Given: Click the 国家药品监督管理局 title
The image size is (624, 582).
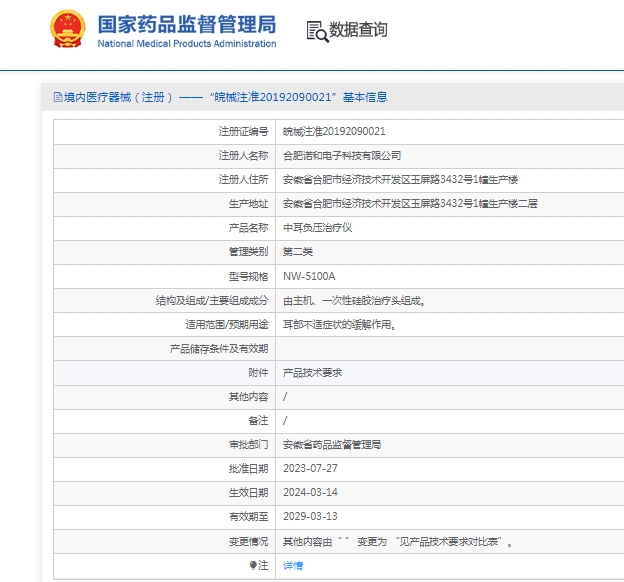Looking at the screenshot, I should tap(187, 24).
